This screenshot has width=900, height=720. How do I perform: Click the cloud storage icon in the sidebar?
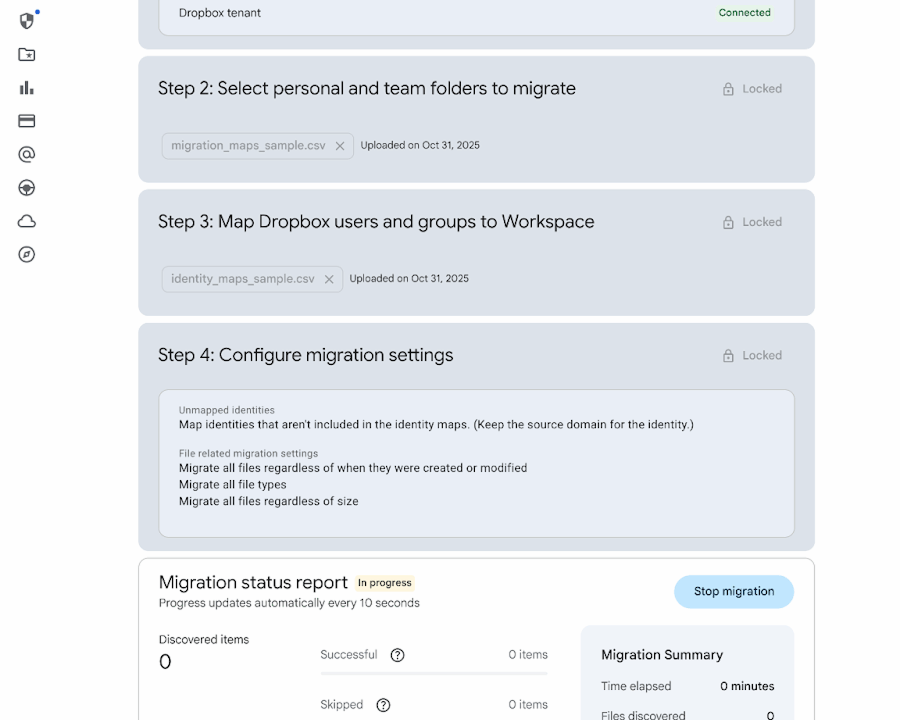click(x=26, y=221)
